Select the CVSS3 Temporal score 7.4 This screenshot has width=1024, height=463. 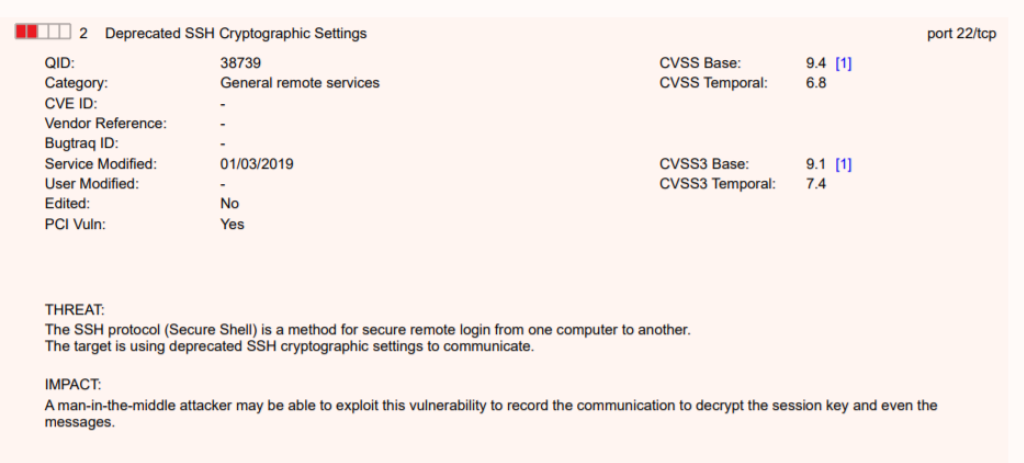[816, 184]
